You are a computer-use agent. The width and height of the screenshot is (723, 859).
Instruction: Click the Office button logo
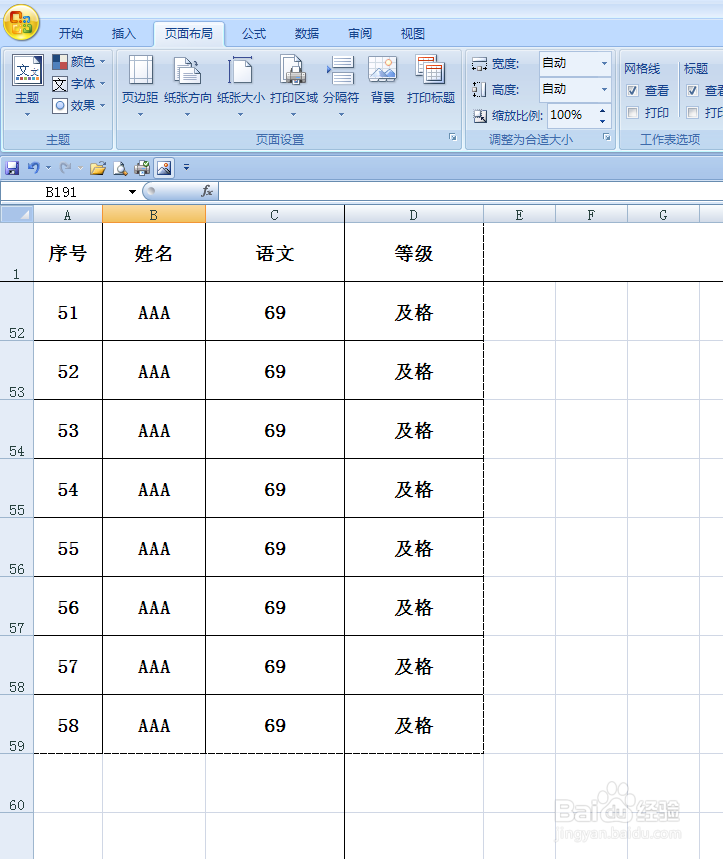21,23
